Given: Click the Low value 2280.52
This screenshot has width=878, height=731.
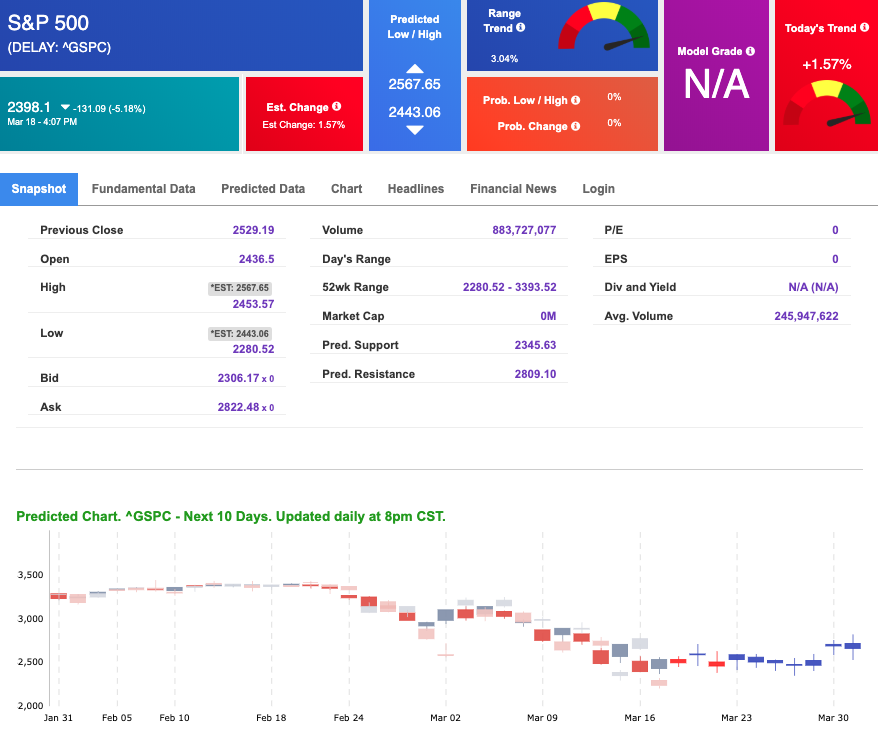Looking at the screenshot, I should click(254, 349).
